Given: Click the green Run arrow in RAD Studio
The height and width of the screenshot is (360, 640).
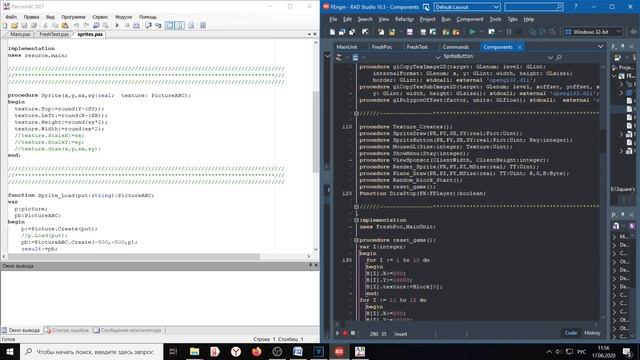Looking at the screenshot, I should (472, 32).
